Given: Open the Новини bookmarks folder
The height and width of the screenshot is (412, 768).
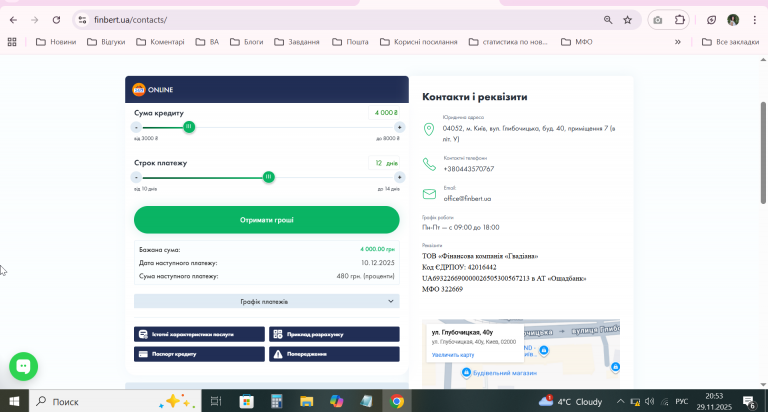Looking at the screenshot, I should tap(56, 42).
